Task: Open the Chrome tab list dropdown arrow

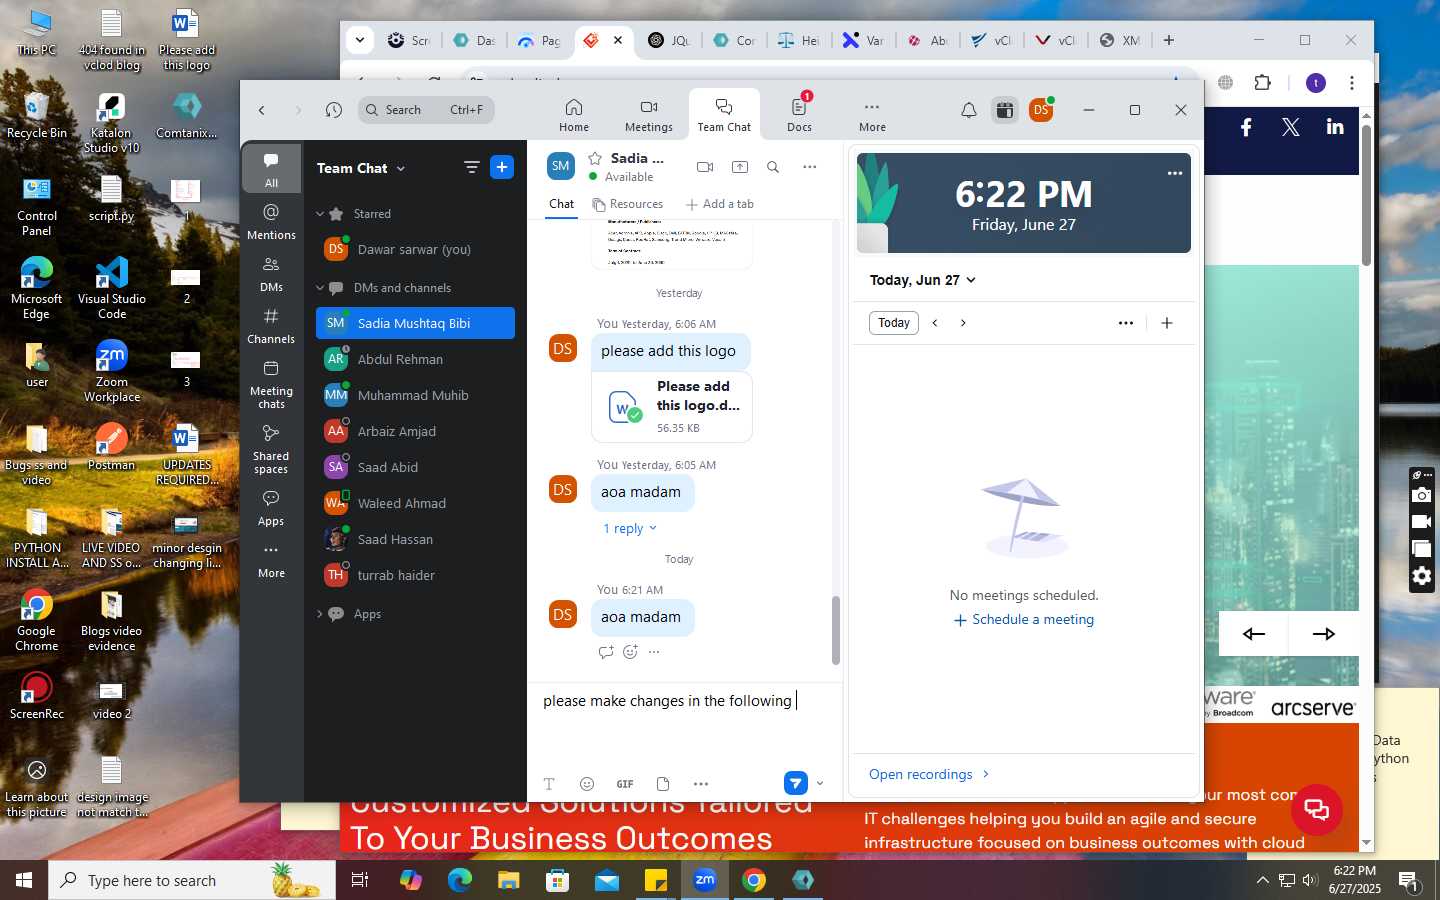Action: [x=360, y=40]
